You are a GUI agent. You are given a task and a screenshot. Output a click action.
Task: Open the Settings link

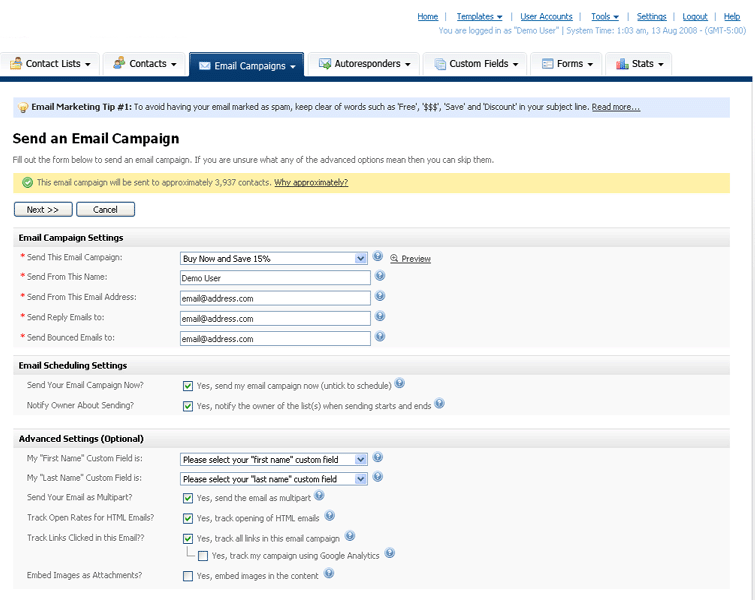[x=651, y=16]
